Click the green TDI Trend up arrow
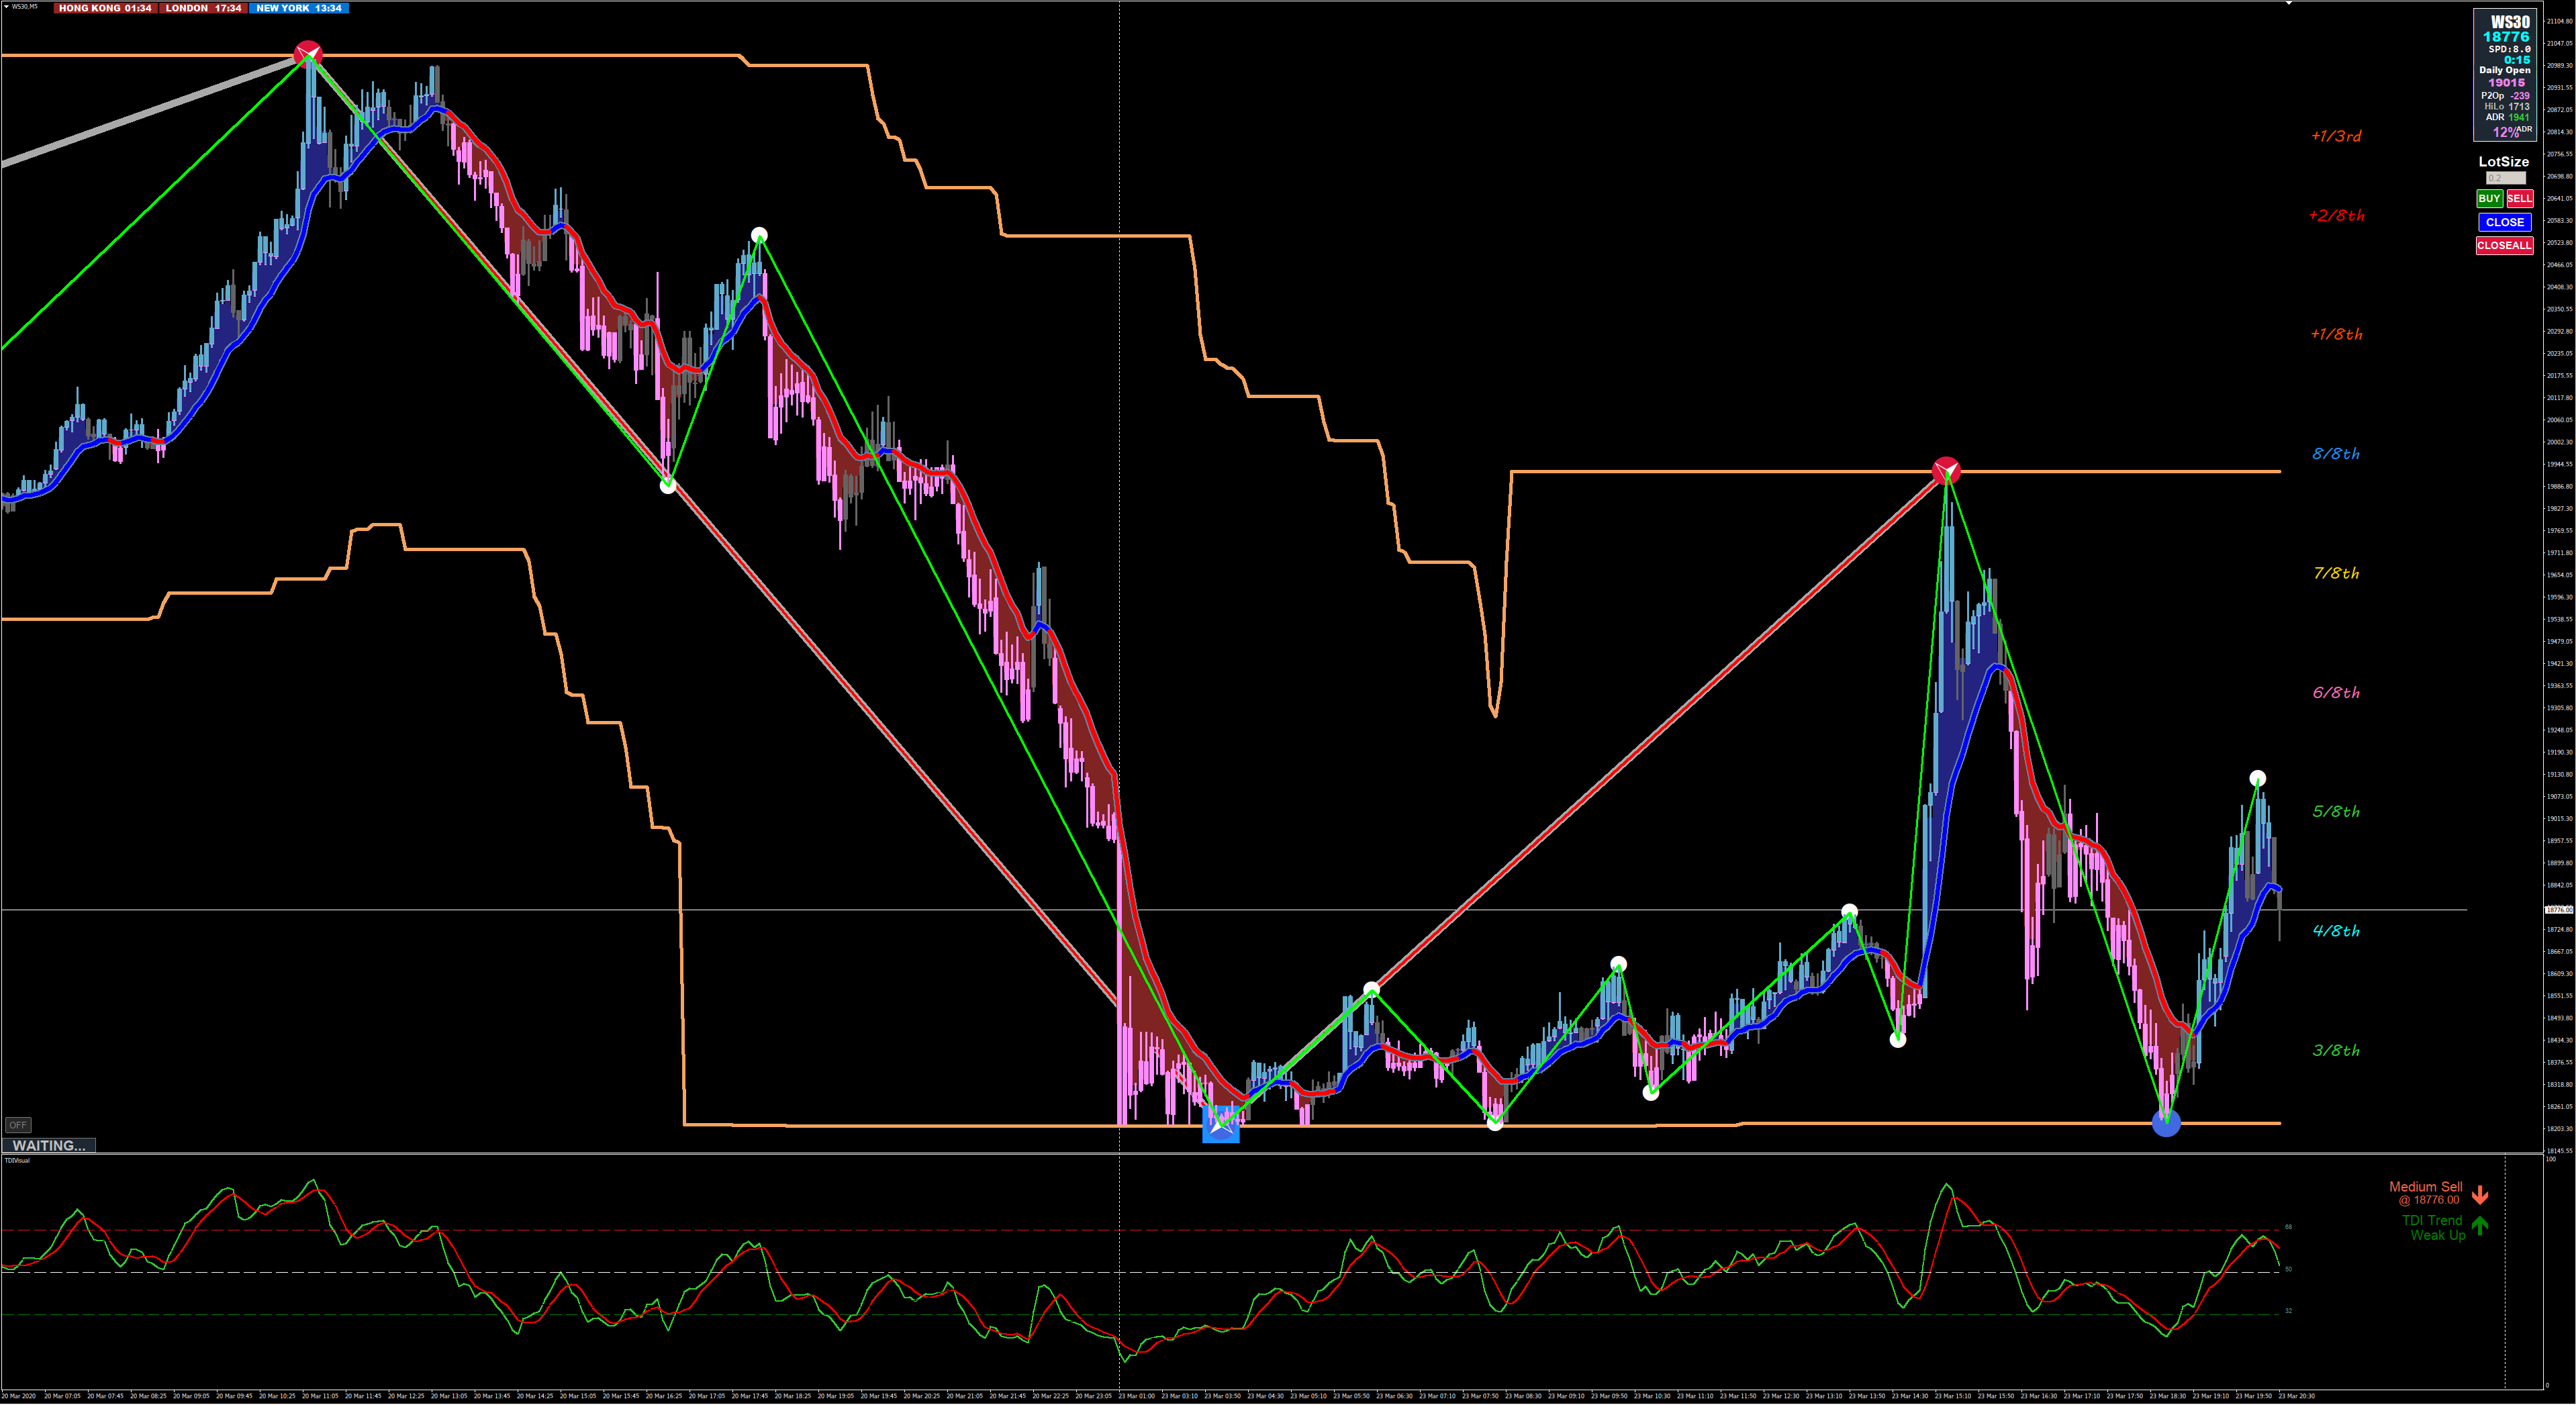 click(2480, 1226)
